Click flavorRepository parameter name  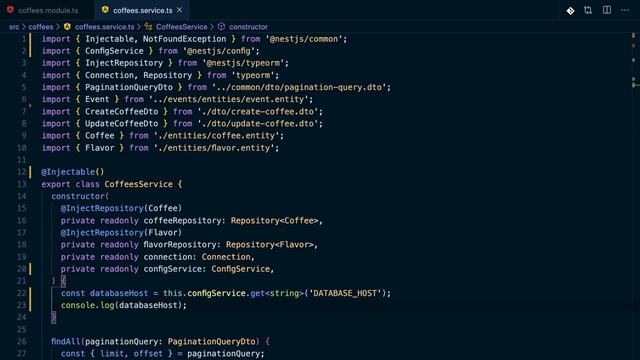coord(180,245)
